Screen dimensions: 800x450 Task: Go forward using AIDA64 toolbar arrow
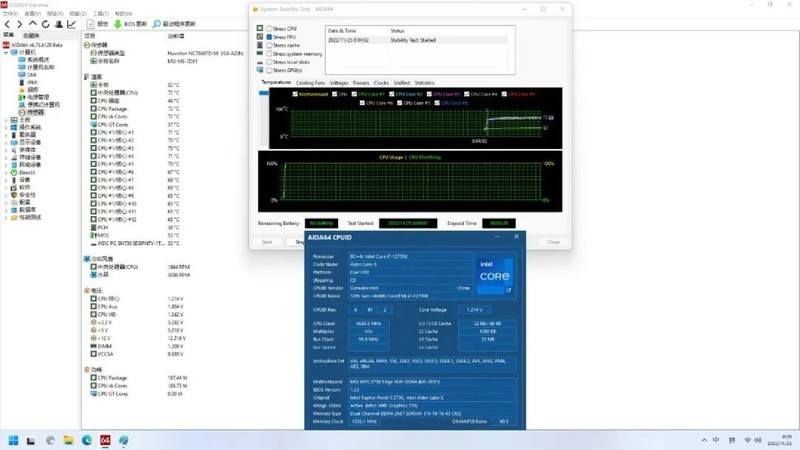(x=19, y=24)
